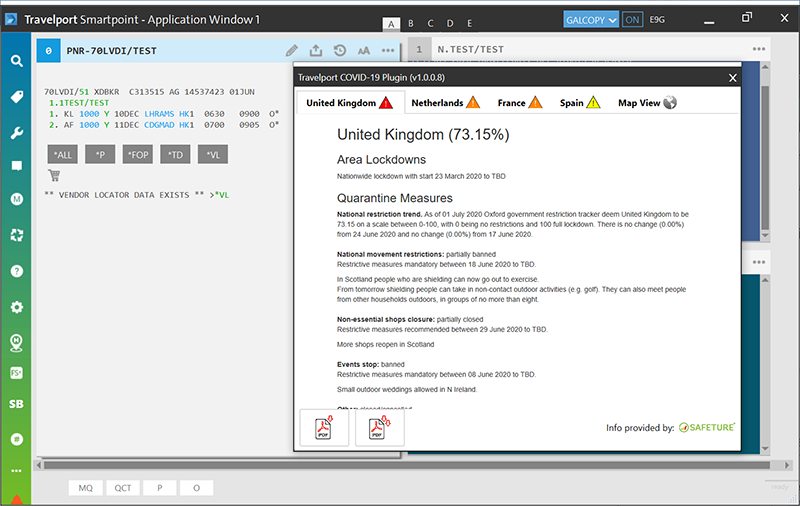
Task: Click the hotel map-pin sidebar icon
Action: pyautogui.click(x=16, y=343)
